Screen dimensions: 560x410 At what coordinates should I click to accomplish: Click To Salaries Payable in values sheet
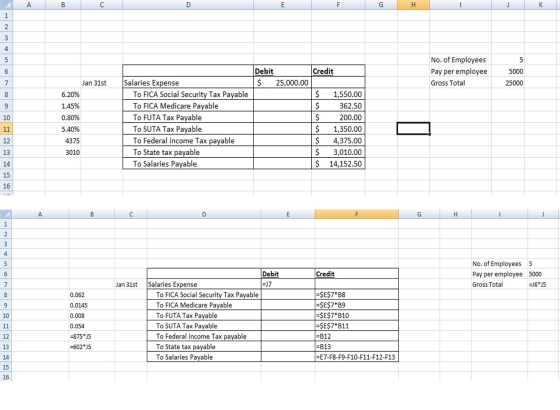(x=165, y=164)
